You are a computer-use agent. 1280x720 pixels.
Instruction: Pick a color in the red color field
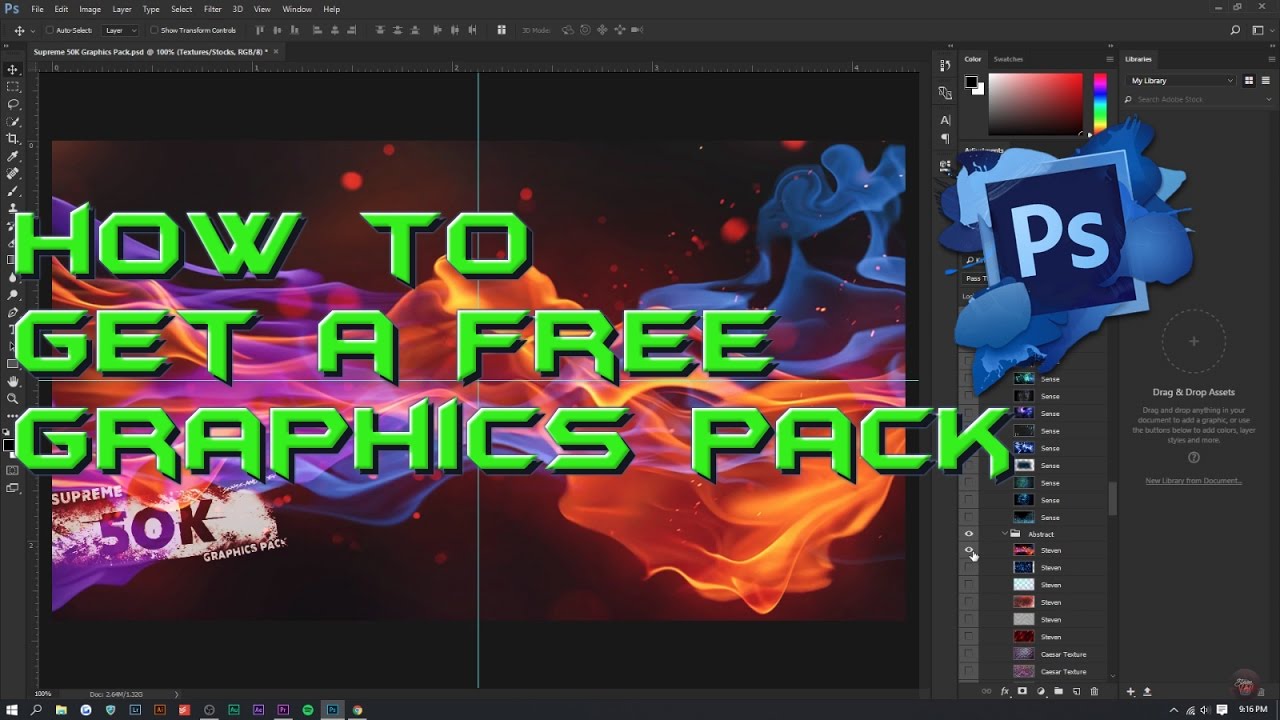(1035, 104)
